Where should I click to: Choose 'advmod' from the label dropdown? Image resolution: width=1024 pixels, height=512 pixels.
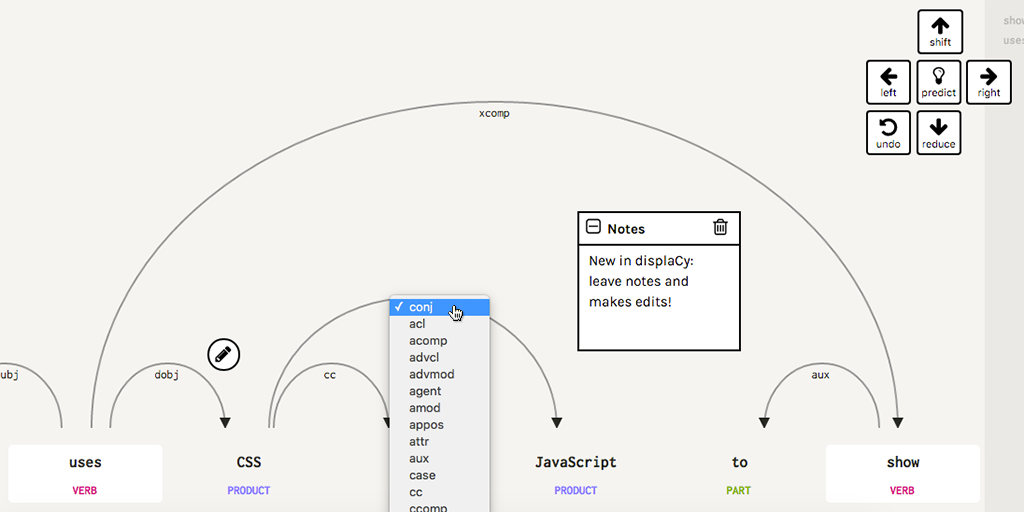point(431,374)
